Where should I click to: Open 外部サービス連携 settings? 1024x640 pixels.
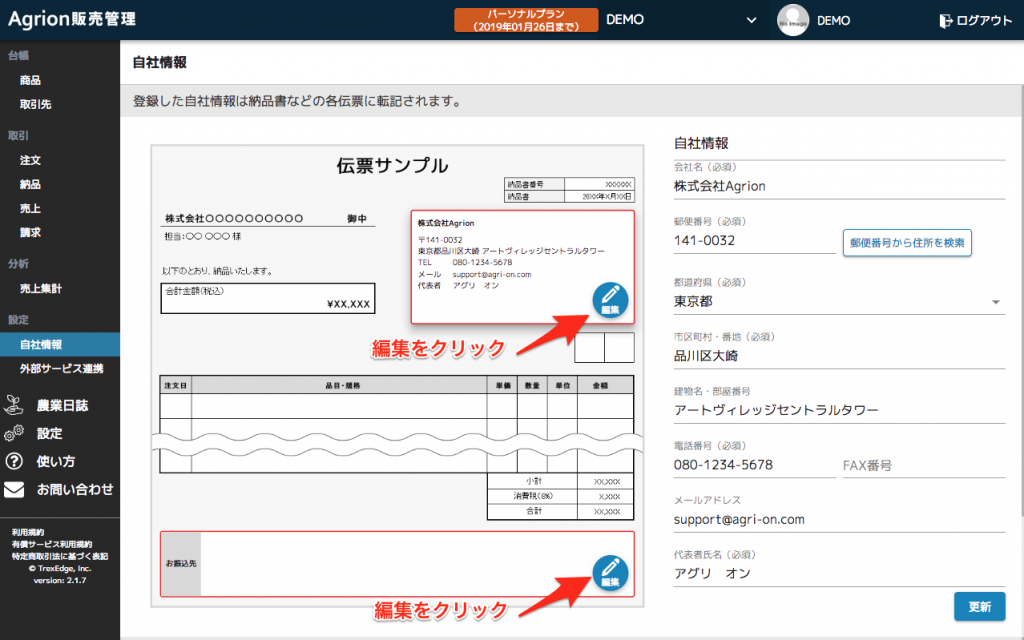click(x=61, y=369)
